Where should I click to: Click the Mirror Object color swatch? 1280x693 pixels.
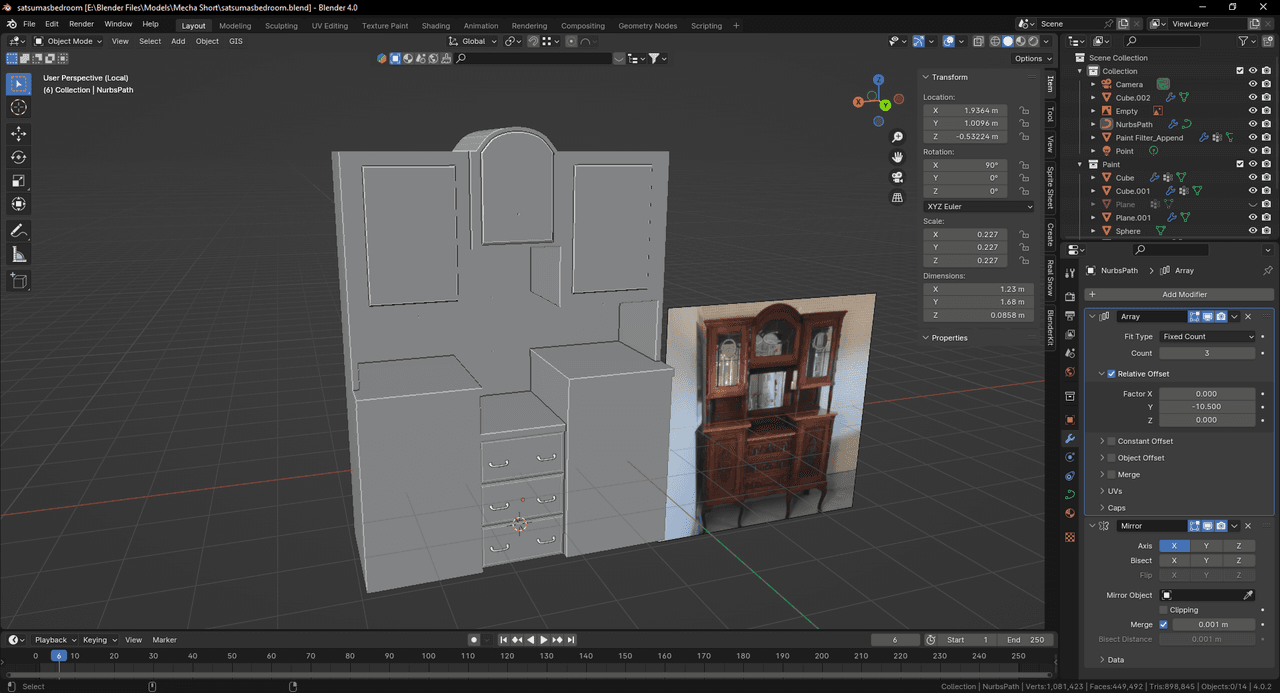[x=1167, y=595]
